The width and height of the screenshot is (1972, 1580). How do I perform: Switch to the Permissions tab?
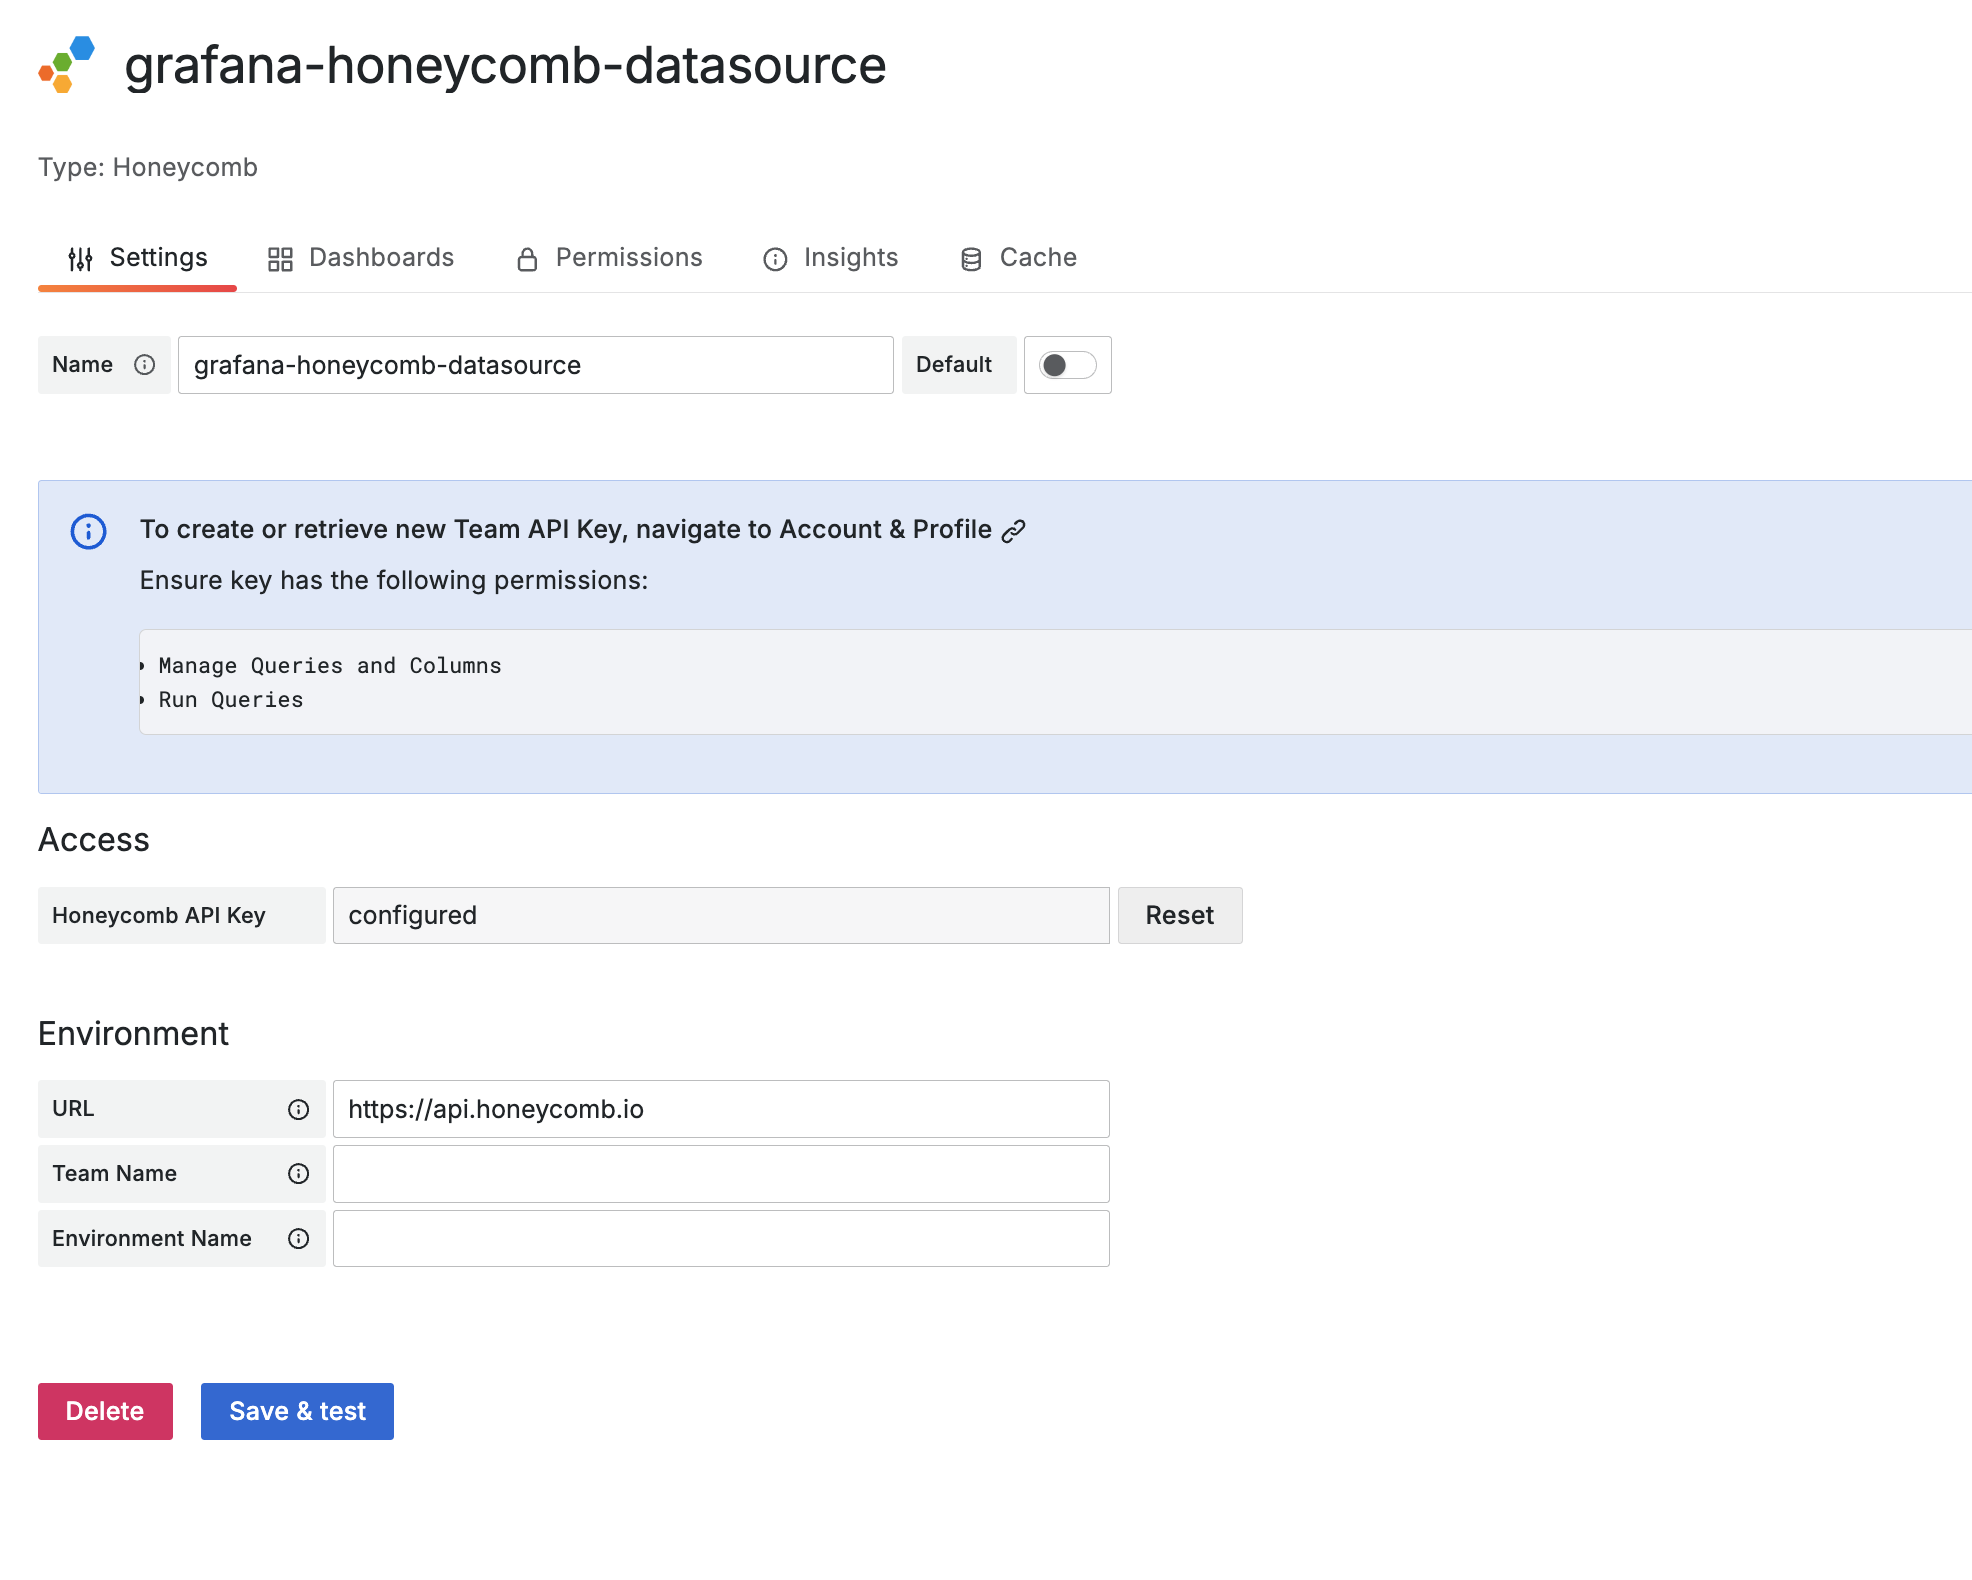[609, 258]
